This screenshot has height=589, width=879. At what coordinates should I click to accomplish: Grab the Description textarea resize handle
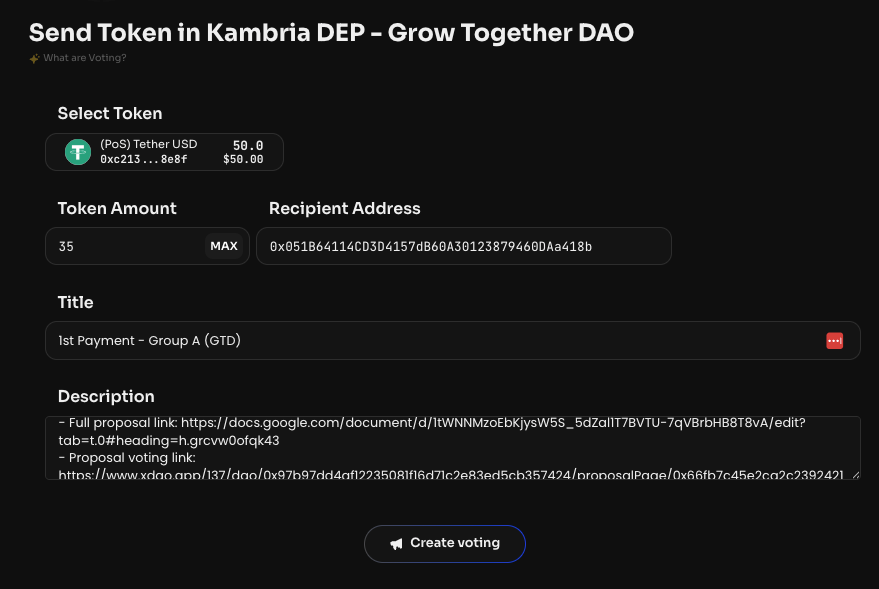pyautogui.click(x=855, y=475)
